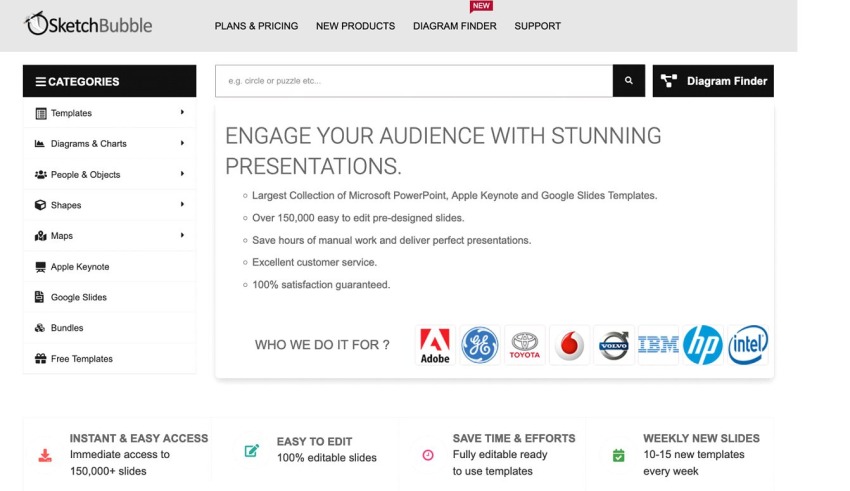Click 'Save hours of manual work' bullet
850x491 pixels.
391,240
